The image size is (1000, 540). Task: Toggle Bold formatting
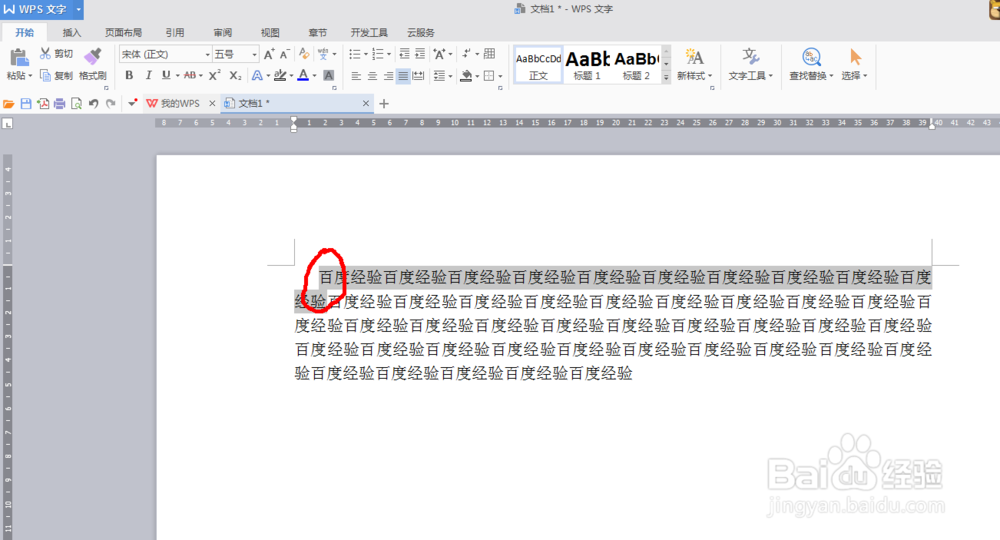(x=129, y=75)
